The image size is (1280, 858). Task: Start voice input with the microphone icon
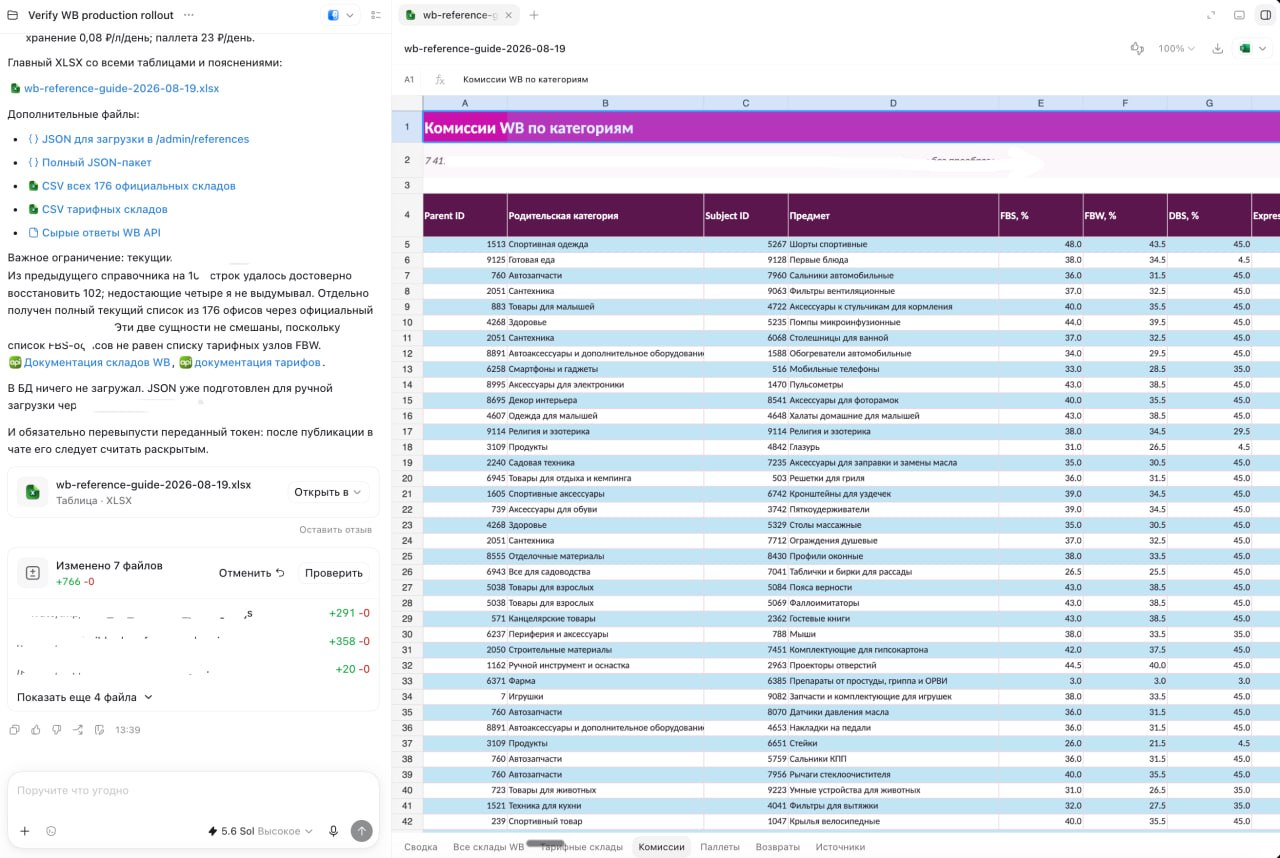pos(333,831)
